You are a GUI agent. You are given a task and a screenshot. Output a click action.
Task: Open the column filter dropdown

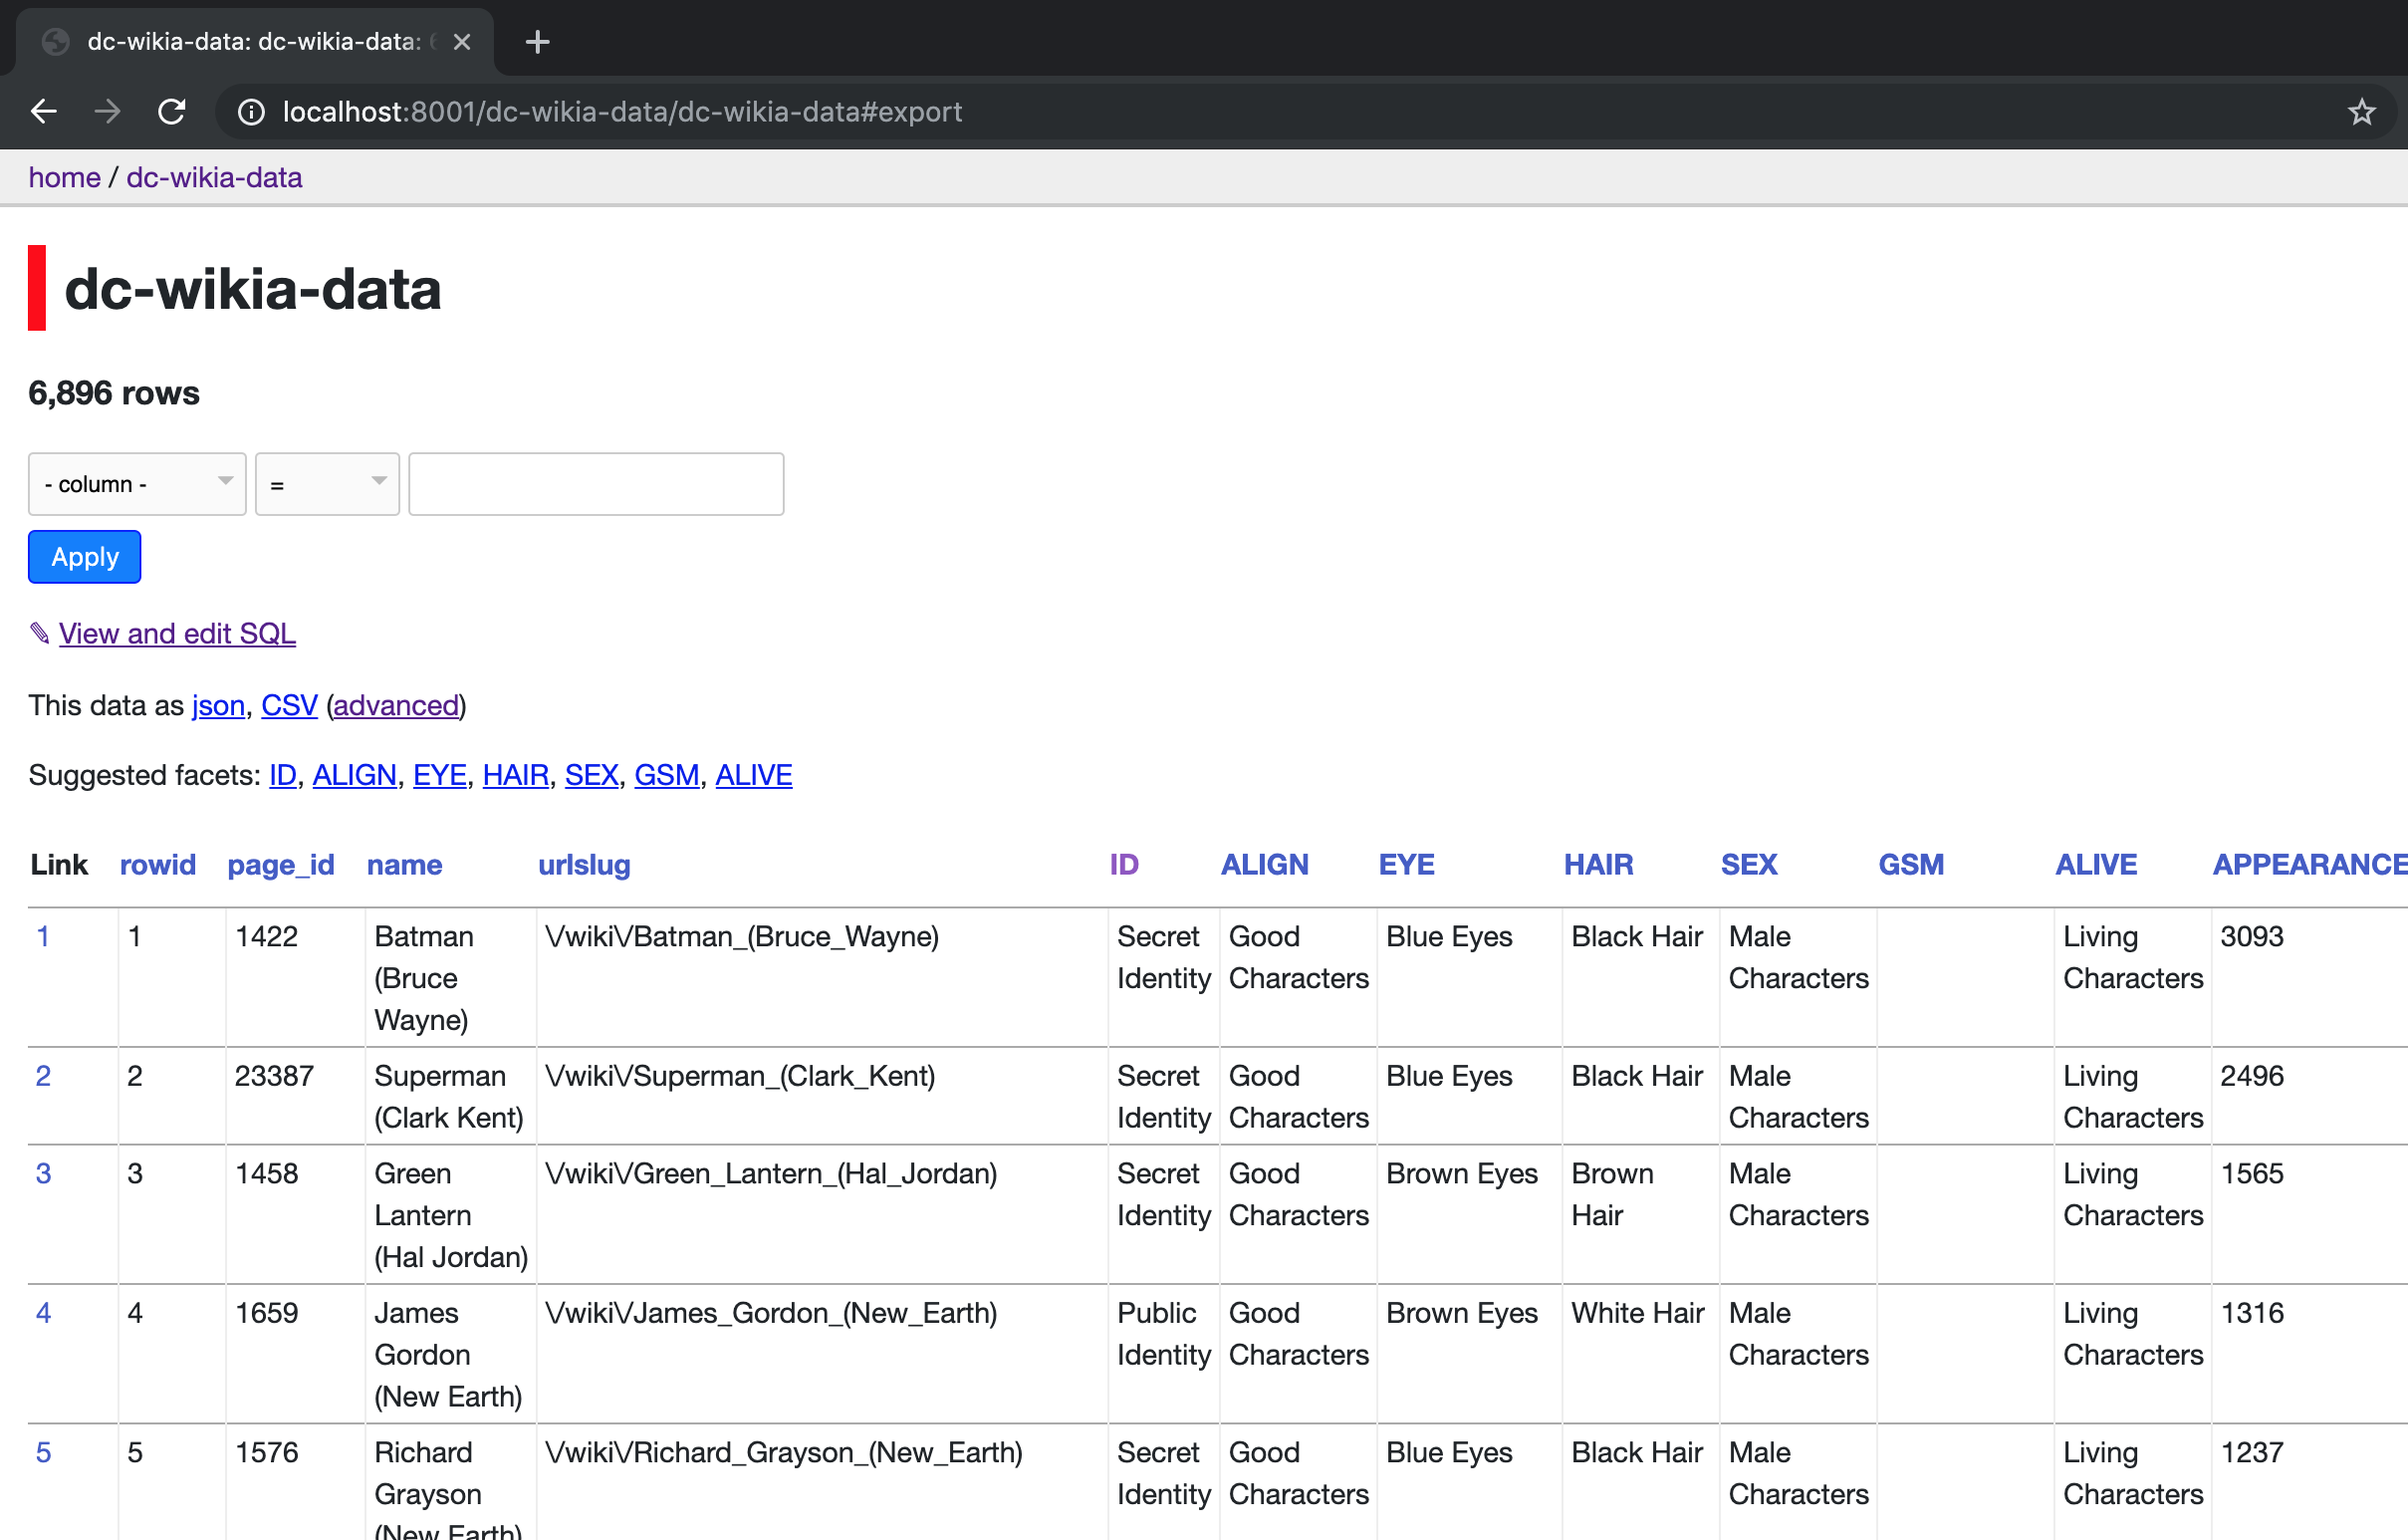point(137,484)
